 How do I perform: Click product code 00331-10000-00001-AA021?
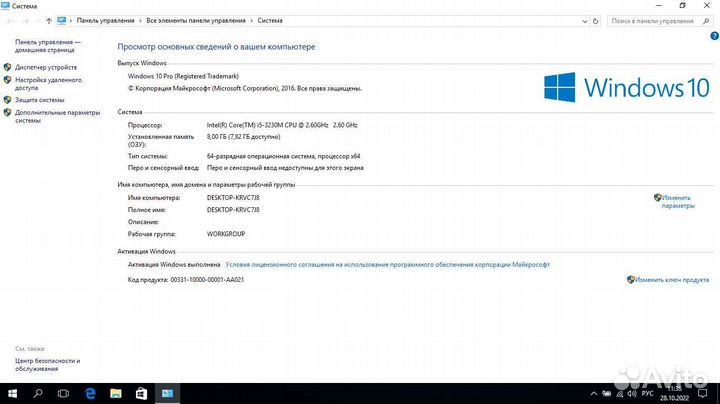click(207, 280)
